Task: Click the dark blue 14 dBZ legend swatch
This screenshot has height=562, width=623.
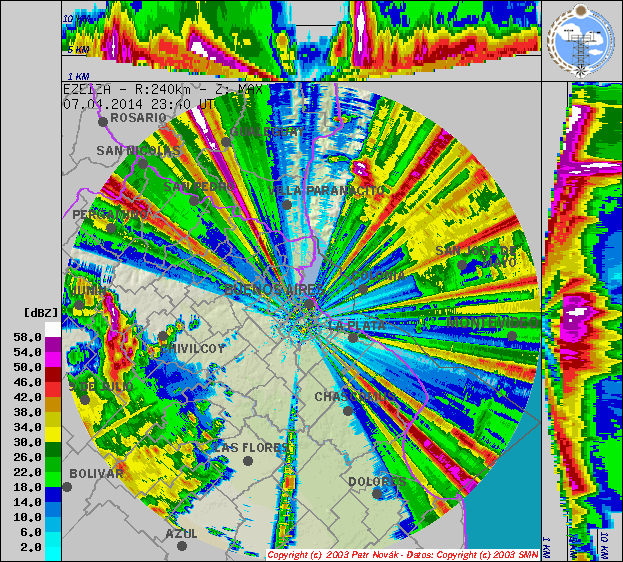Action: (x=53, y=494)
